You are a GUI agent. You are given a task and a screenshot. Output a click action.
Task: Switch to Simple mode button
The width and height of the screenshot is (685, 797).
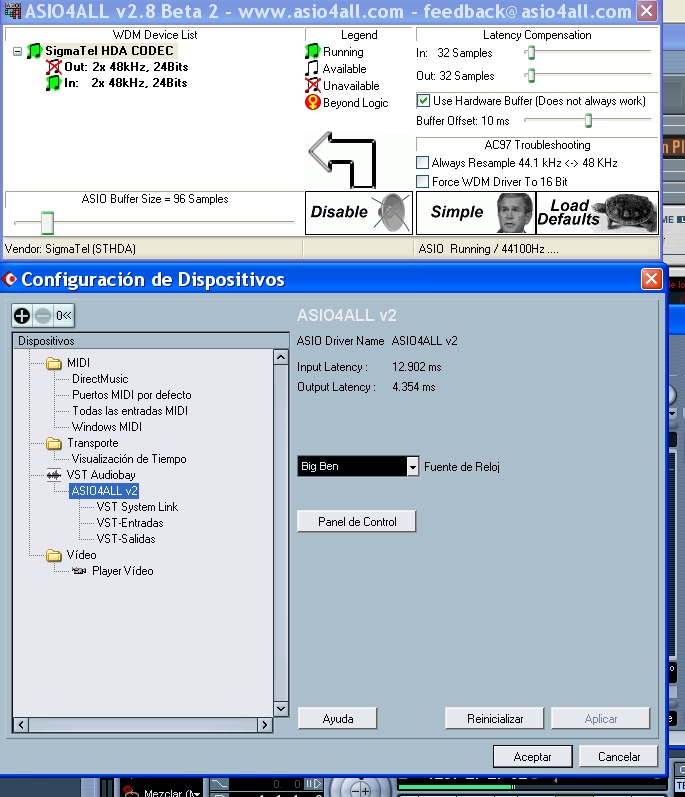tap(476, 213)
